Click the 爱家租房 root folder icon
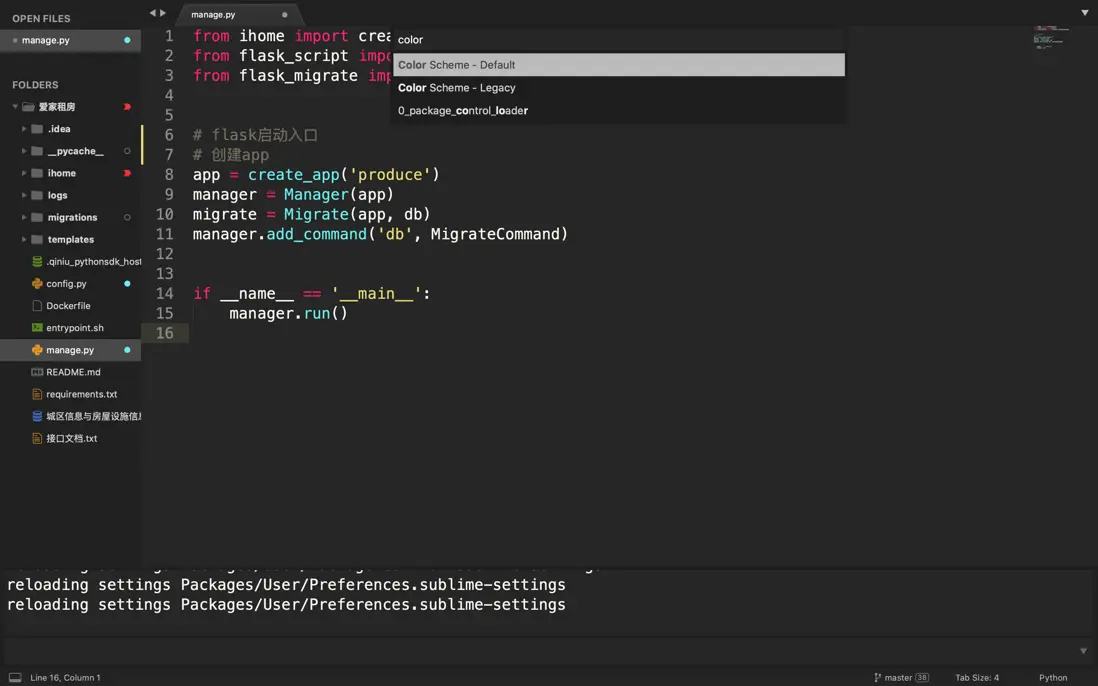The width and height of the screenshot is (1098, 686). 28,107
